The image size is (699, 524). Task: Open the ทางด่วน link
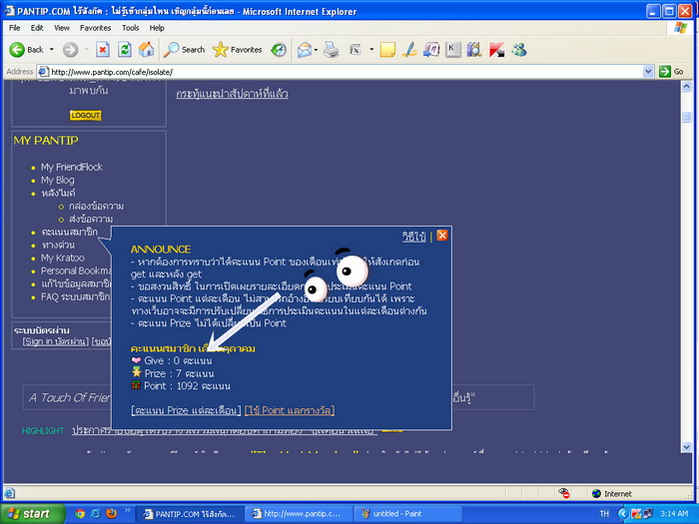[x=58, y=245]
